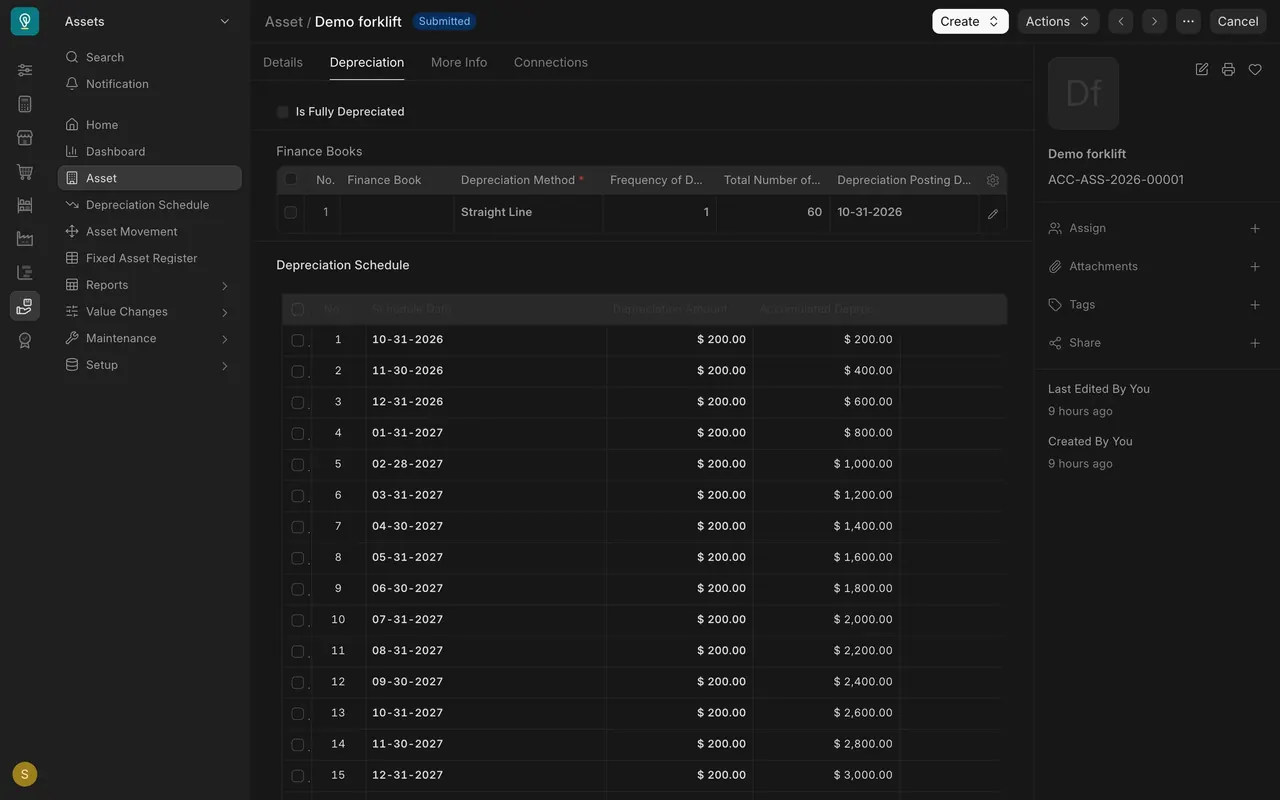
Task: Open the Assets workspace switcher dropdown
Action: [148, 21]
